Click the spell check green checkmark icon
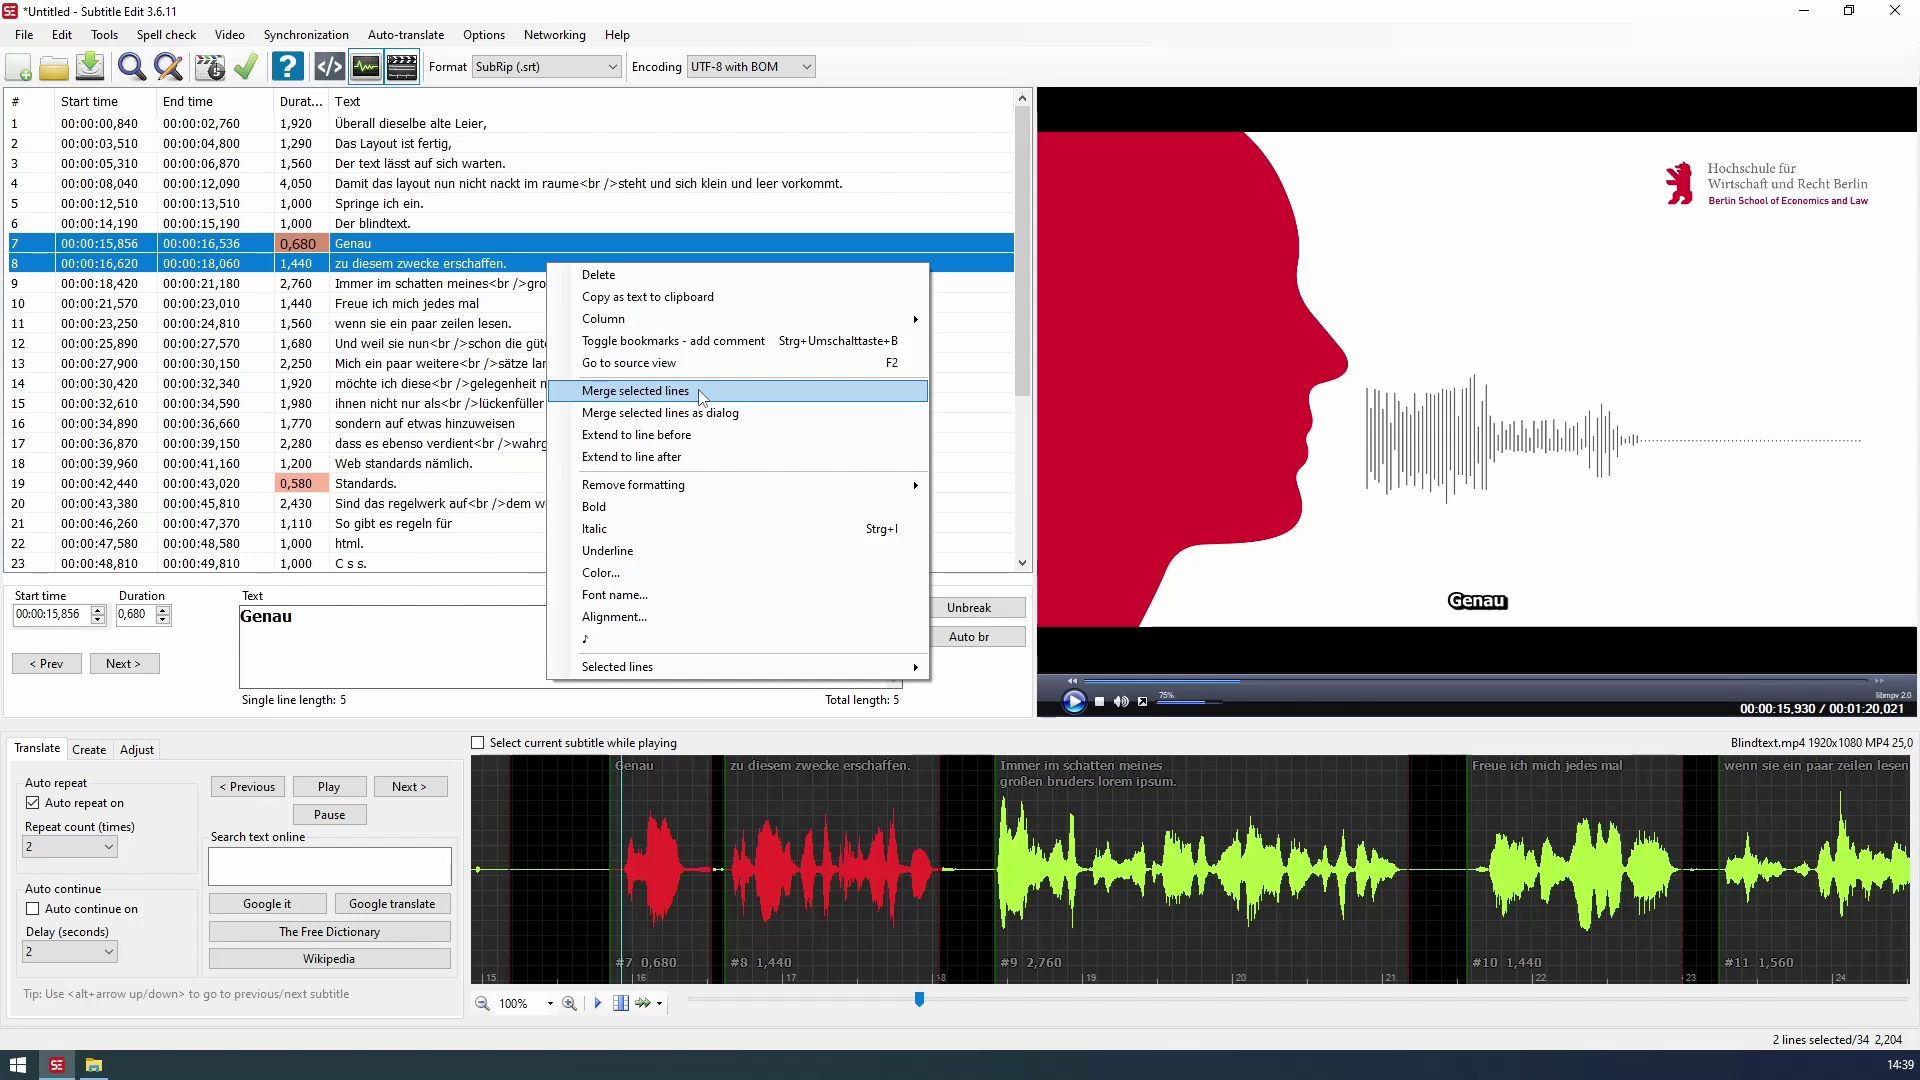 246,67
